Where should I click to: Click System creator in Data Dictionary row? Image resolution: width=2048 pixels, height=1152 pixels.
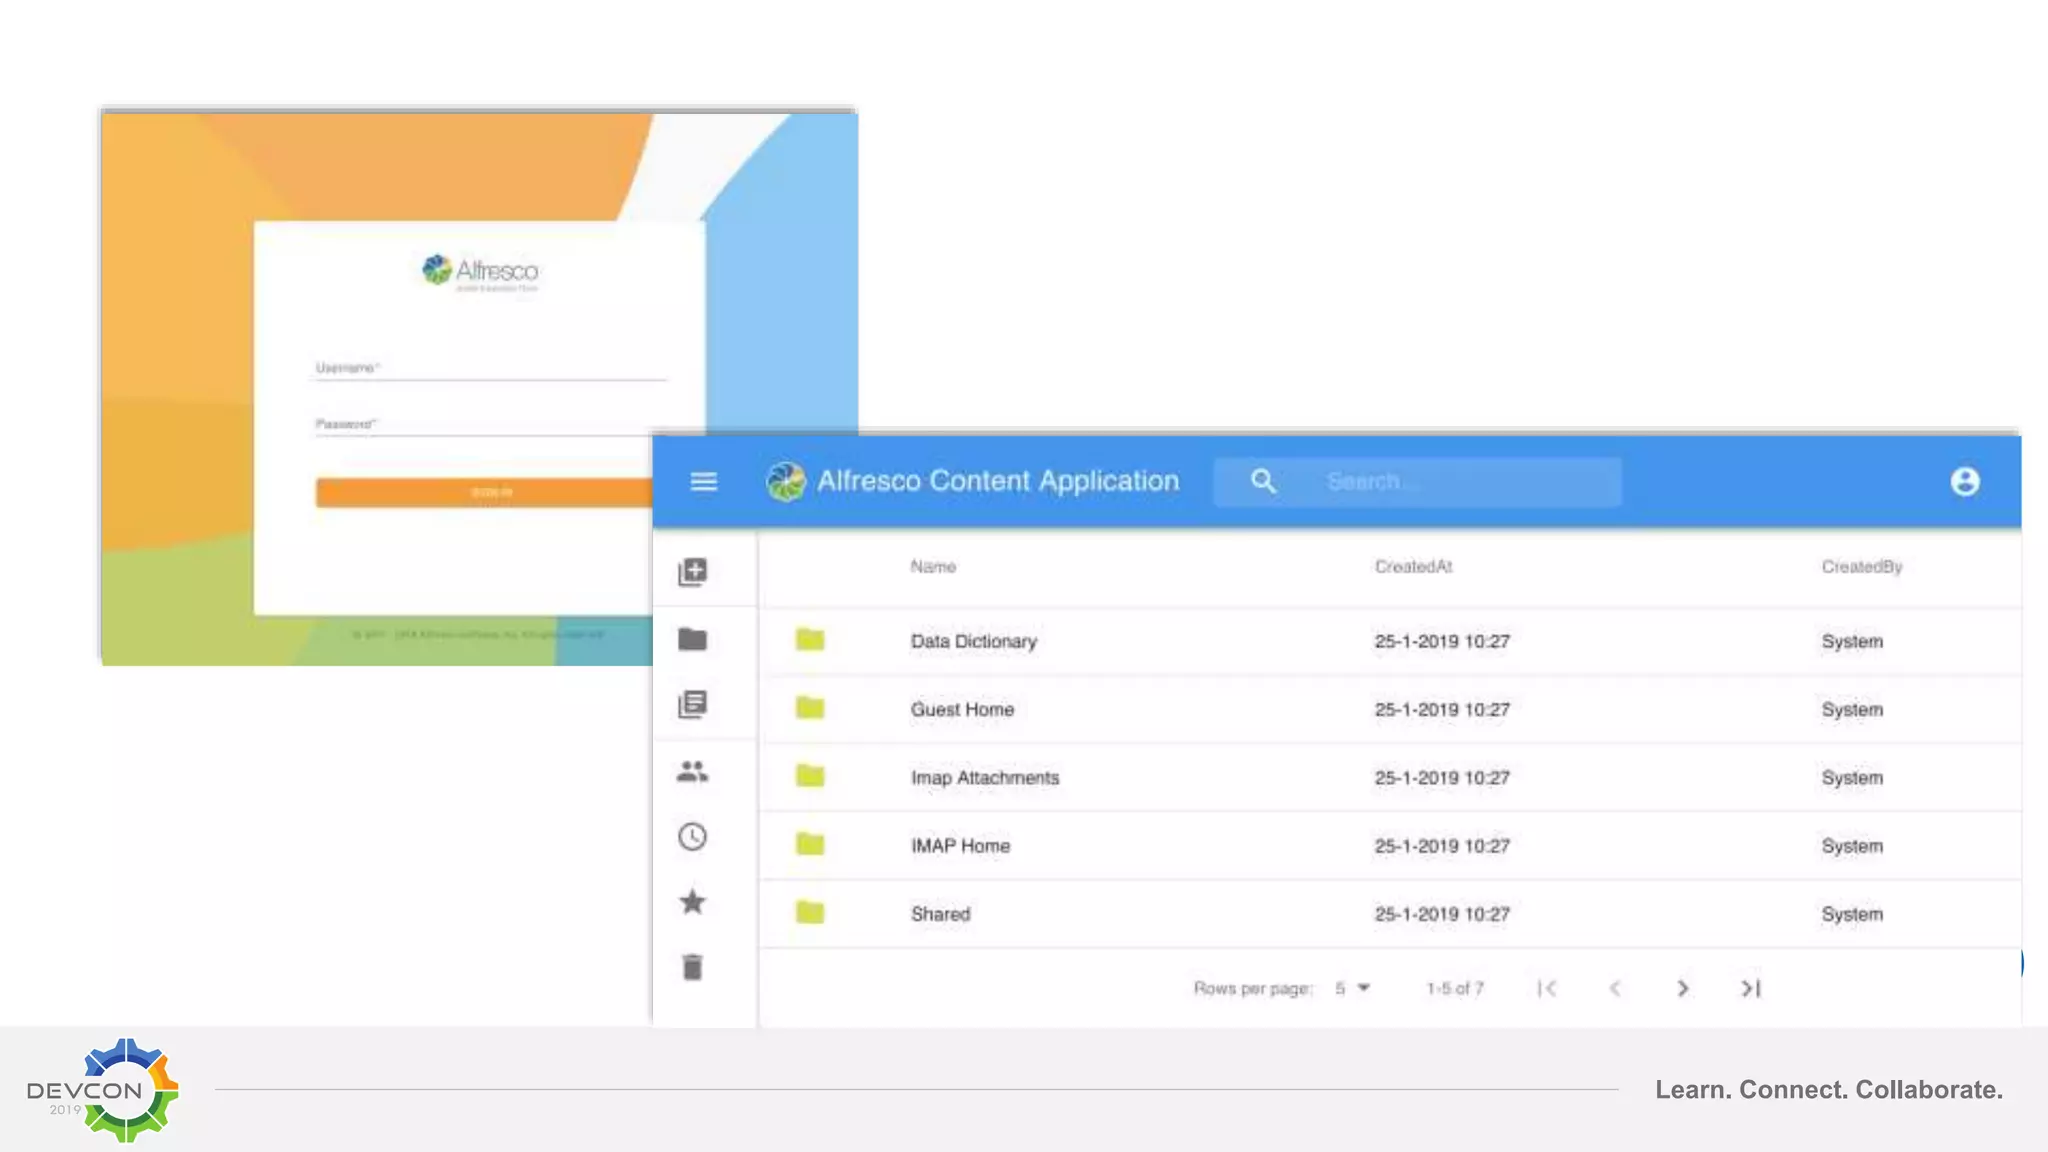(x=1852, y=642)
